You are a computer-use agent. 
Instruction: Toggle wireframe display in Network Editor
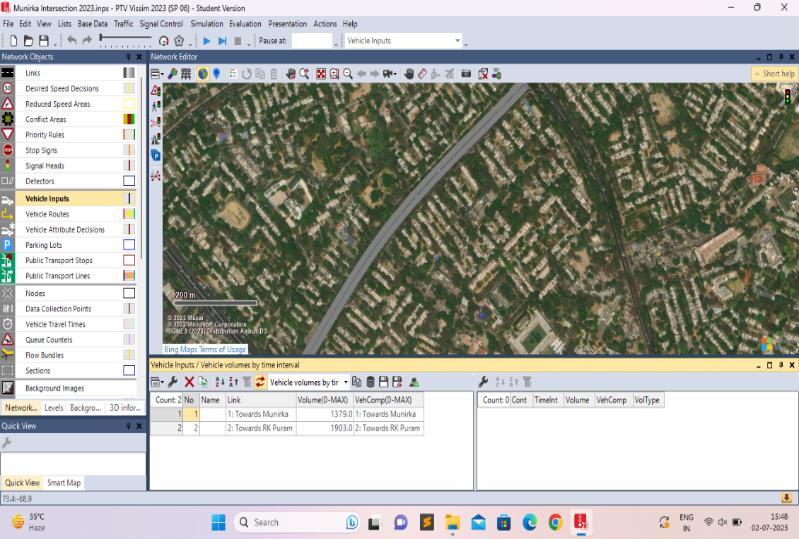(x=186, y=74)
